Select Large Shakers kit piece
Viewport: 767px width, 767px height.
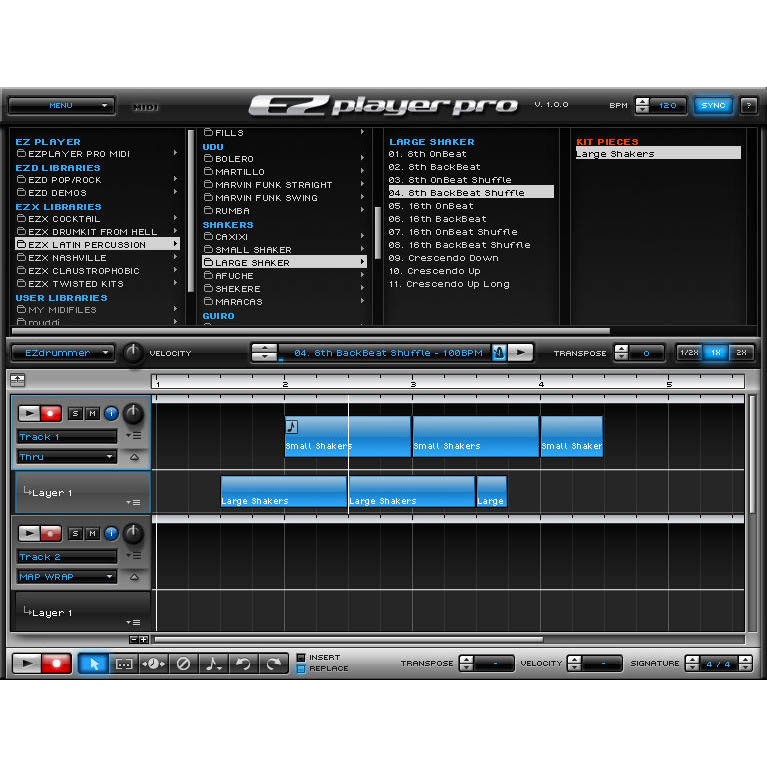point(658,154)
